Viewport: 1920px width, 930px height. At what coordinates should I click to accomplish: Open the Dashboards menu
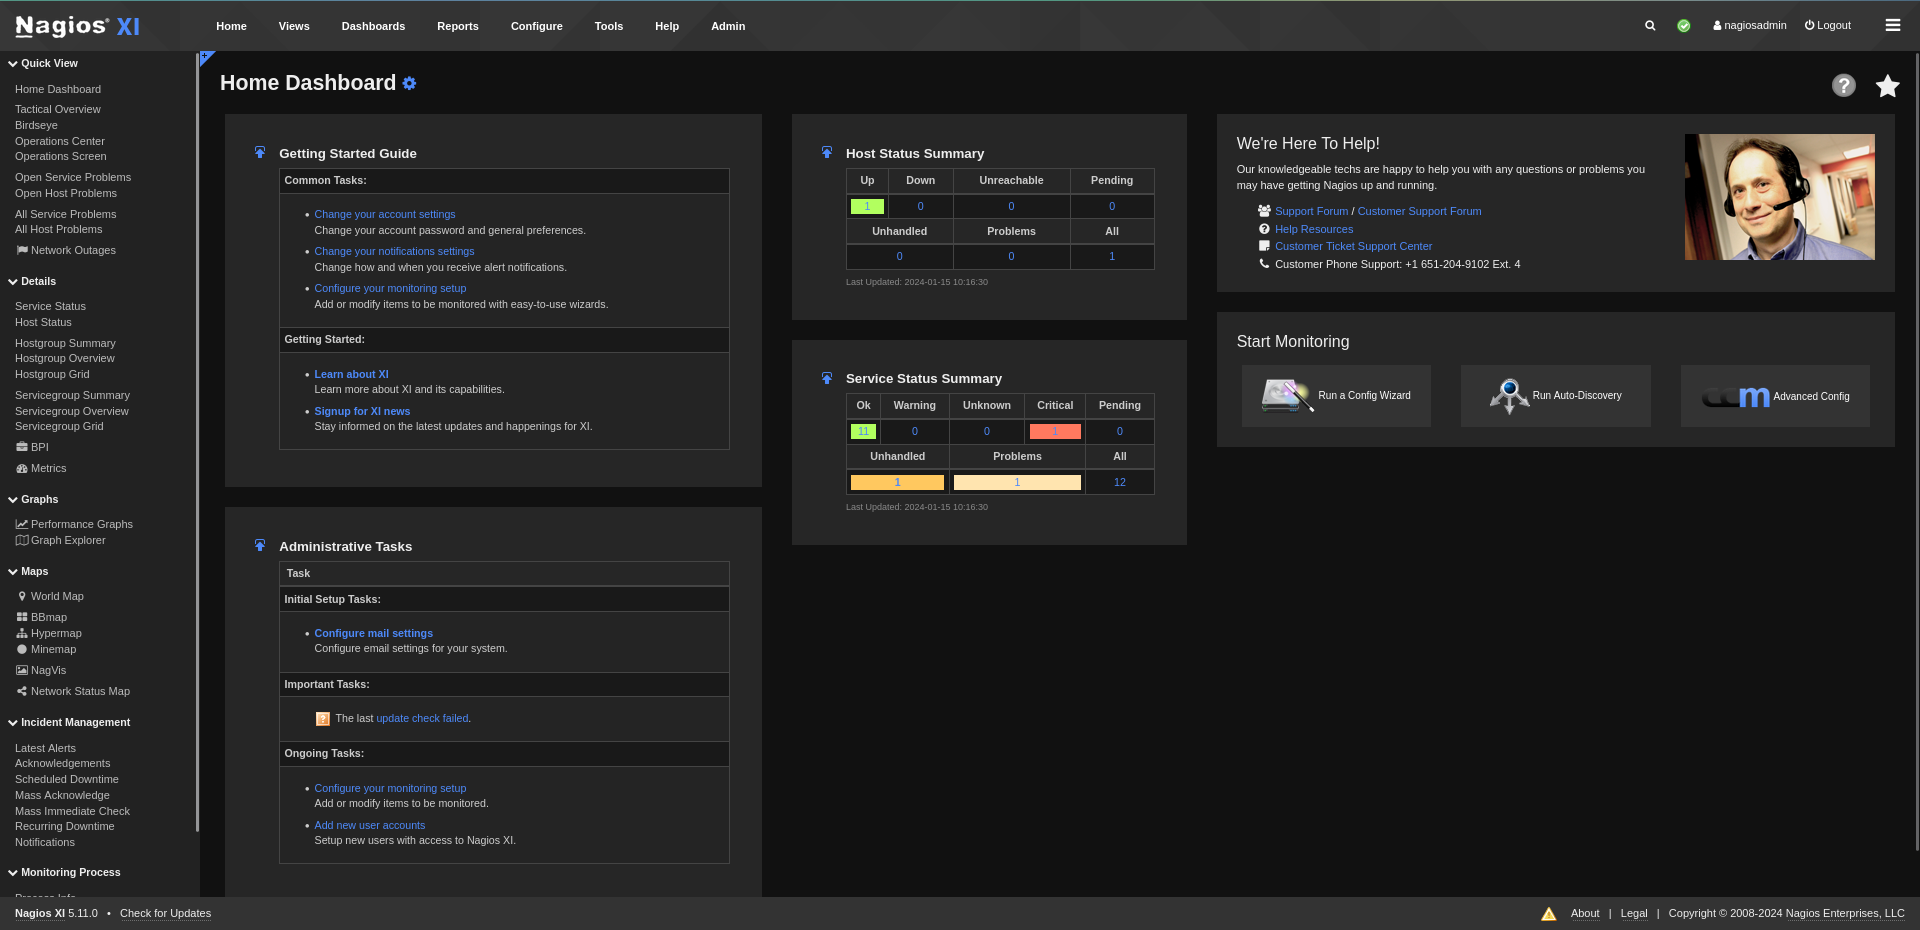coord(373,26)
